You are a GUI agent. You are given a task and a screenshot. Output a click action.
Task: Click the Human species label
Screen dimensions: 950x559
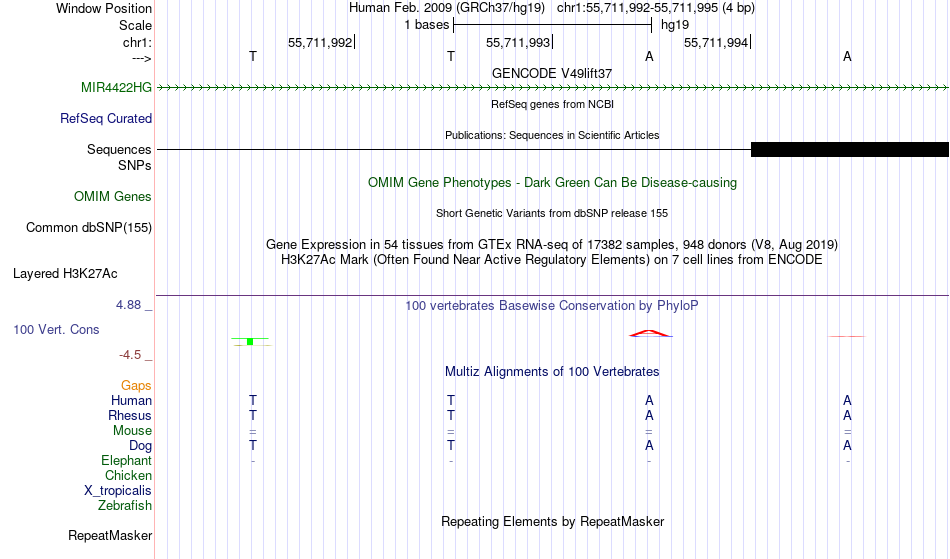point(131,400)
